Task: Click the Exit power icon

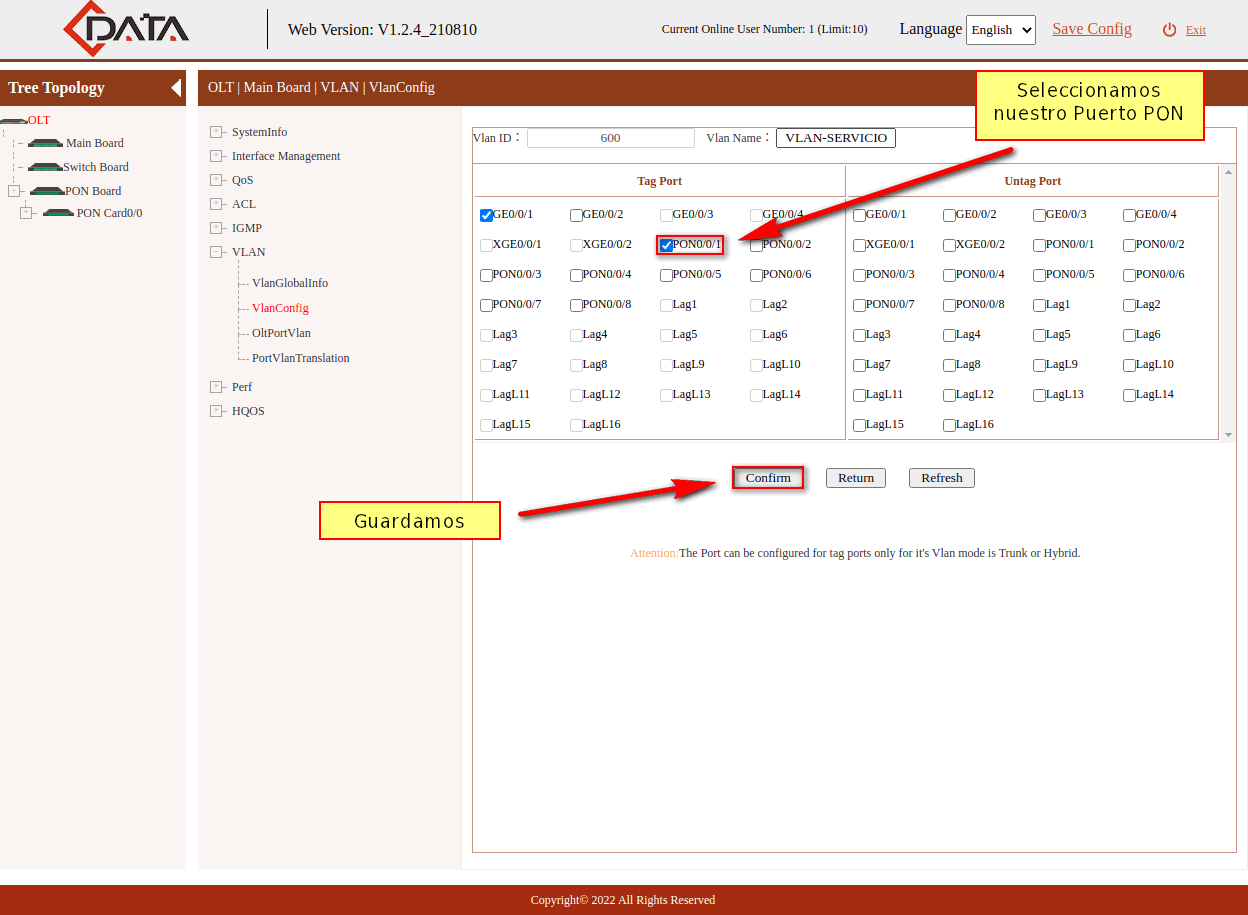Action: [1169, 30]
